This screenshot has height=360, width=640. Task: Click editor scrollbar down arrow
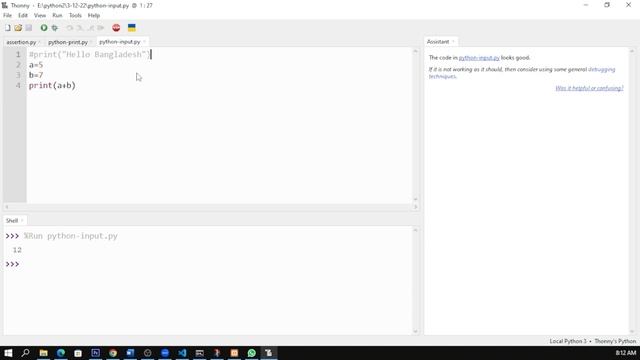[416, 199]
